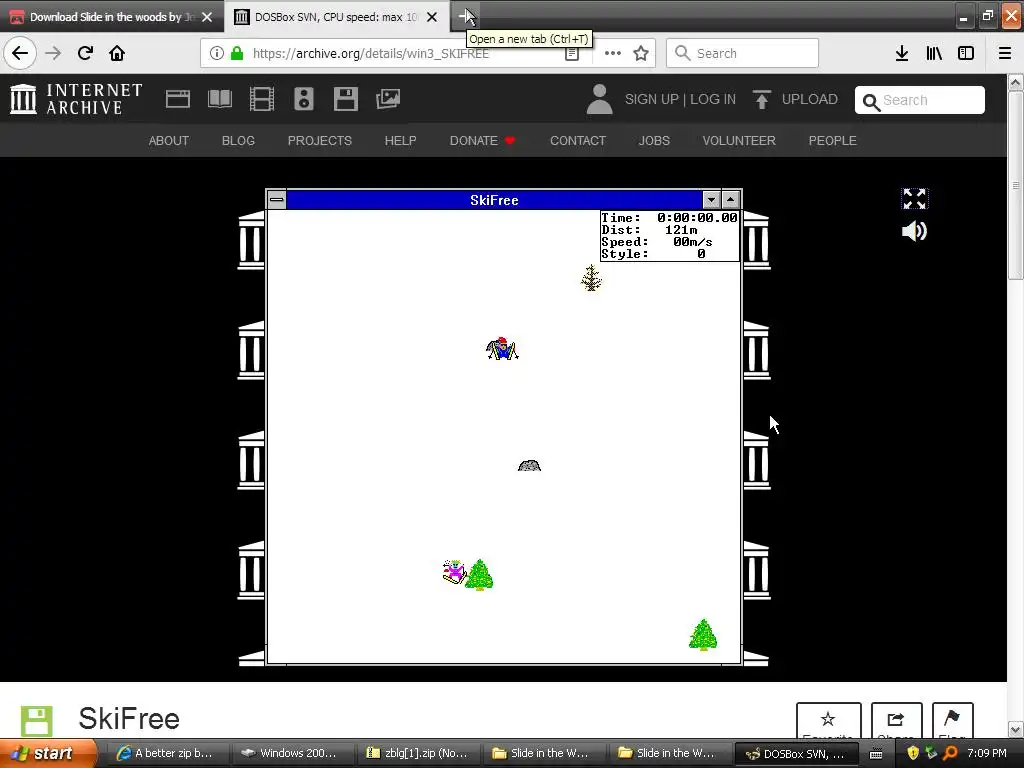Click the system tray security shield icon
The width and height of the screenshot is (1024, 768).
click(913, 753)
